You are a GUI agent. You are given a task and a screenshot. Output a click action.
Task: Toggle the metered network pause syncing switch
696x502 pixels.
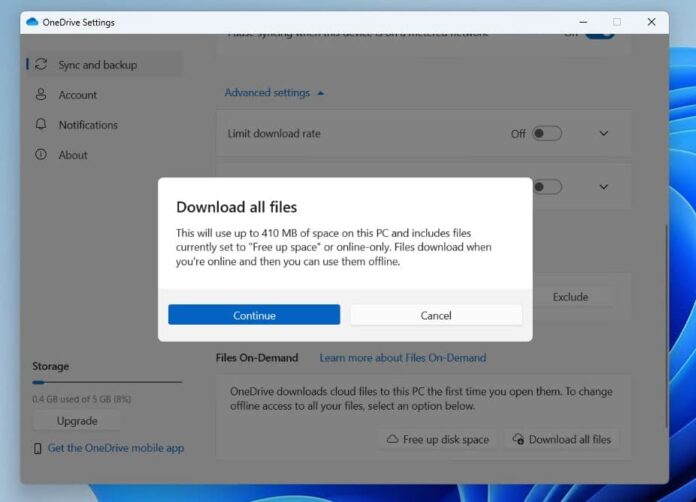(599, 34)
